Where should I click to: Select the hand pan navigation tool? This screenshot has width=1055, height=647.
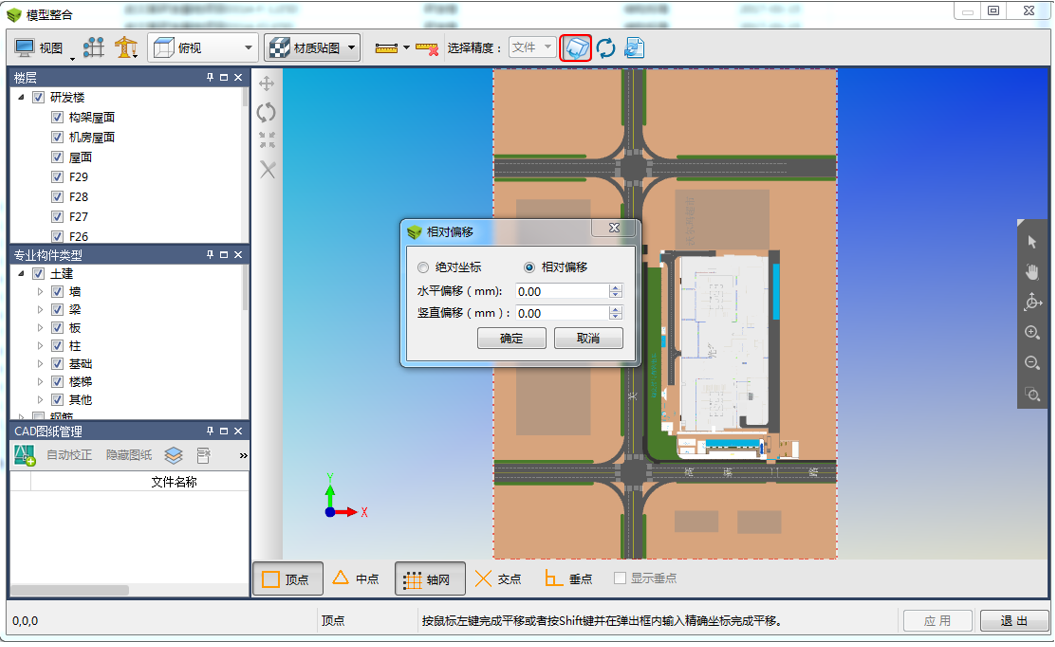1032,272
